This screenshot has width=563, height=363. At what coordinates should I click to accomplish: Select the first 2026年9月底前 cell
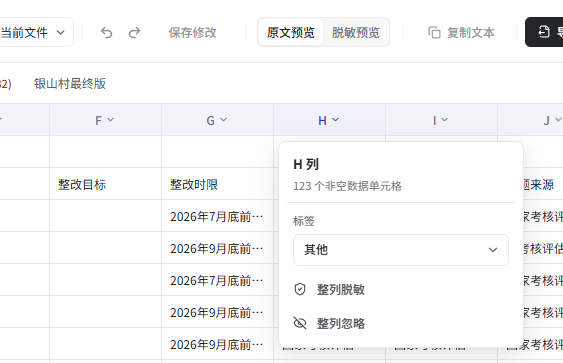218,248
